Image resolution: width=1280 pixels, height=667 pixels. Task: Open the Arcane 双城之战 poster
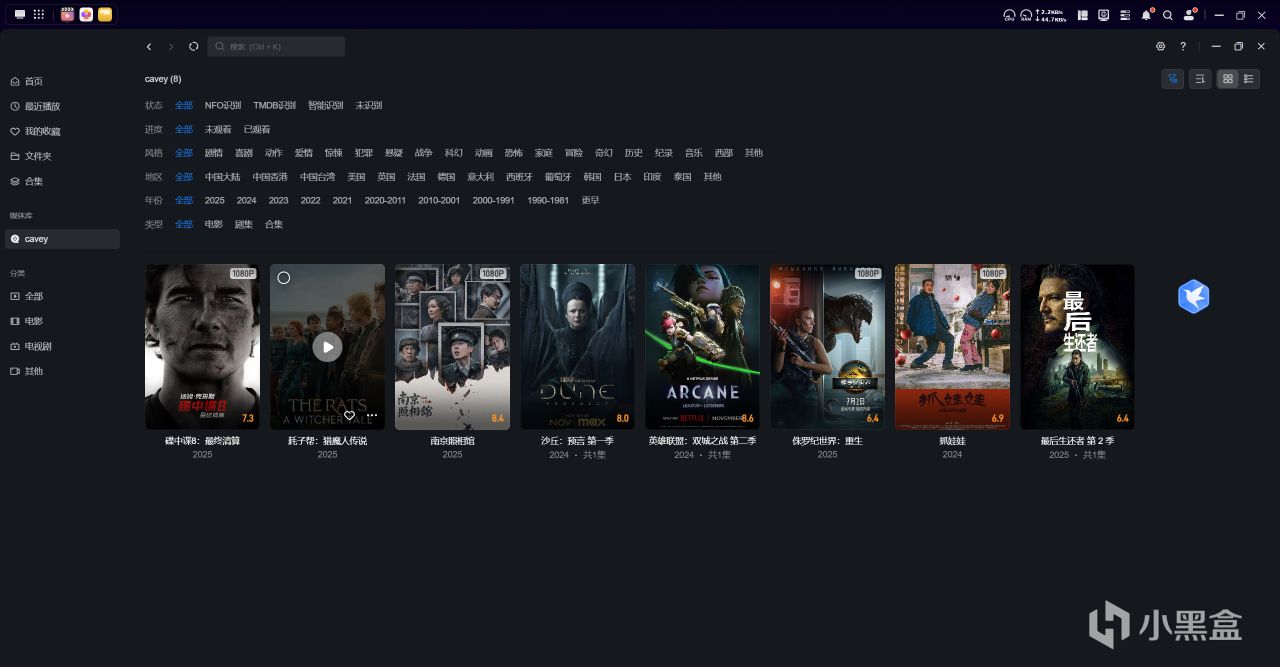702,347
